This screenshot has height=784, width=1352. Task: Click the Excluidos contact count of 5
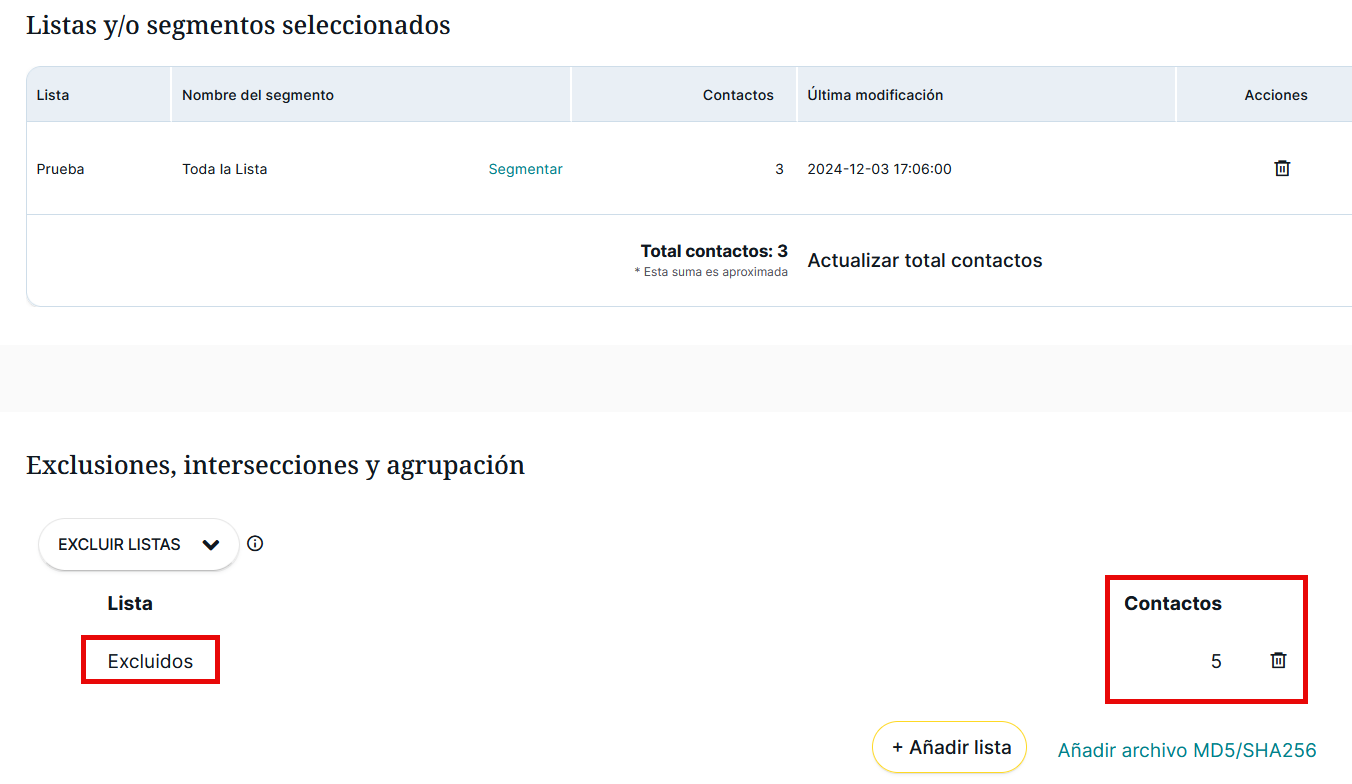(1216, 661)
